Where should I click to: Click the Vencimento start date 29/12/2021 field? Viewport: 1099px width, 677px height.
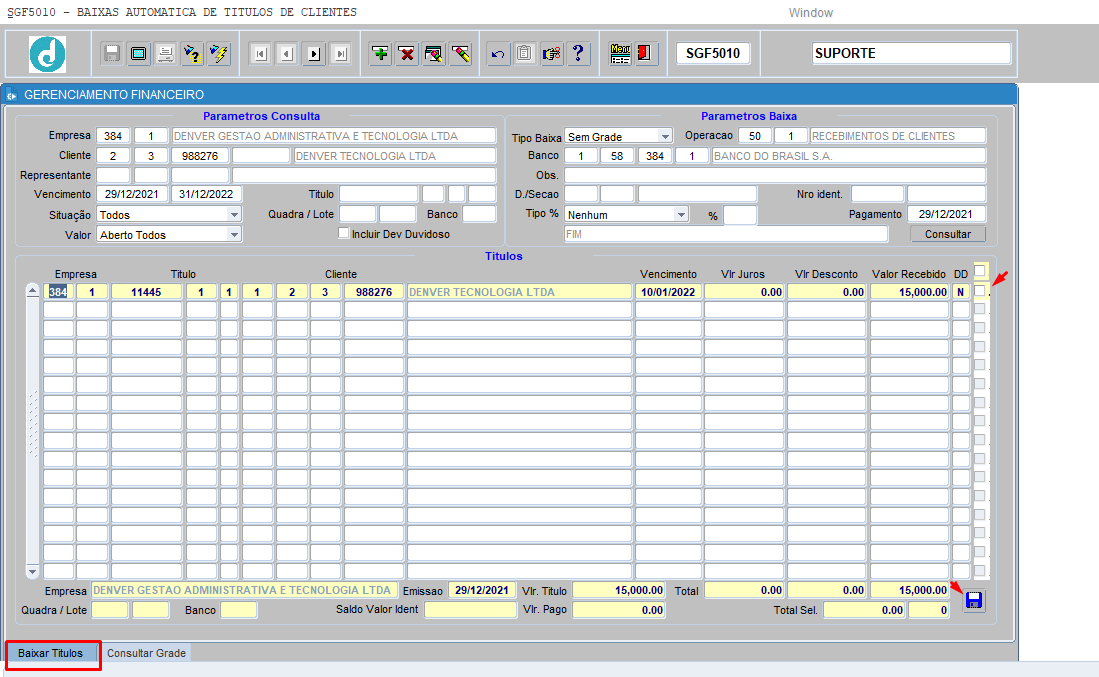point(132,194)
